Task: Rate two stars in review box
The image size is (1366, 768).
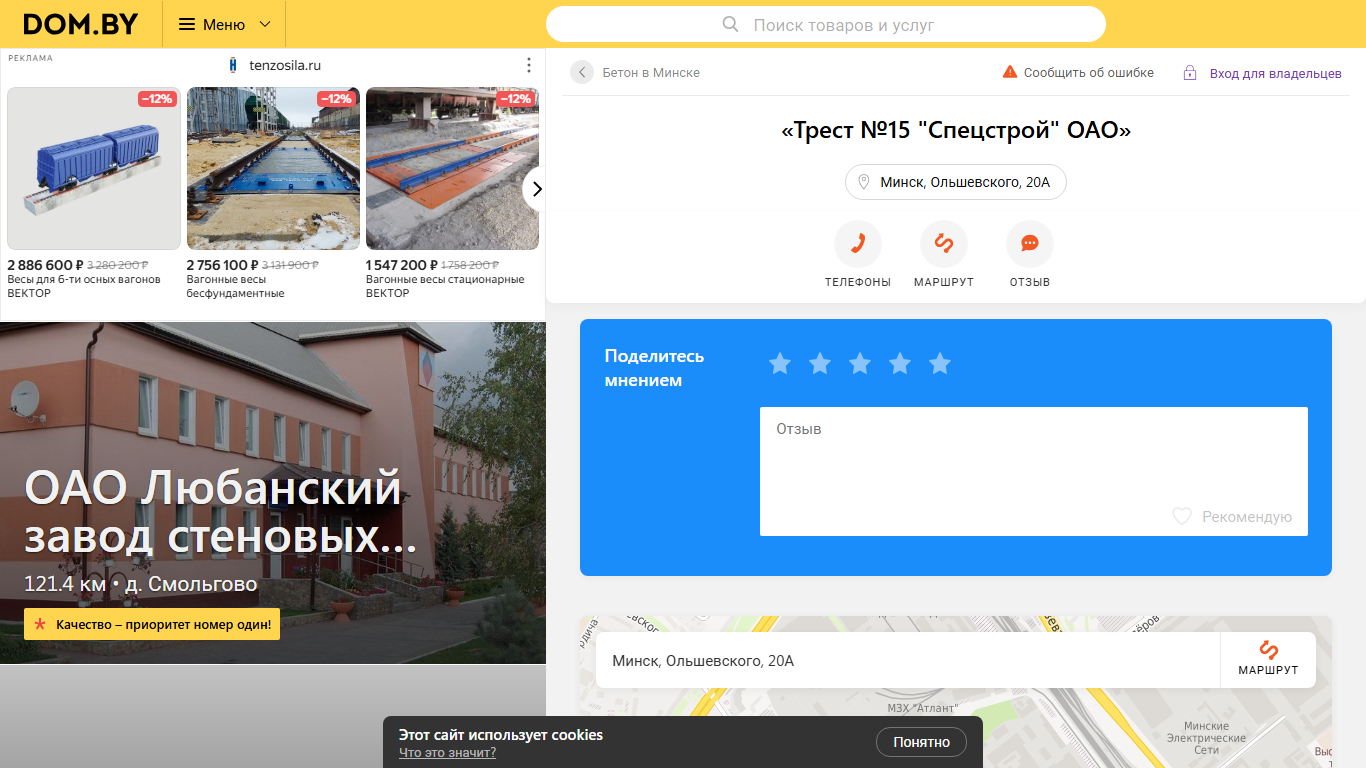Action: [820, 363]
